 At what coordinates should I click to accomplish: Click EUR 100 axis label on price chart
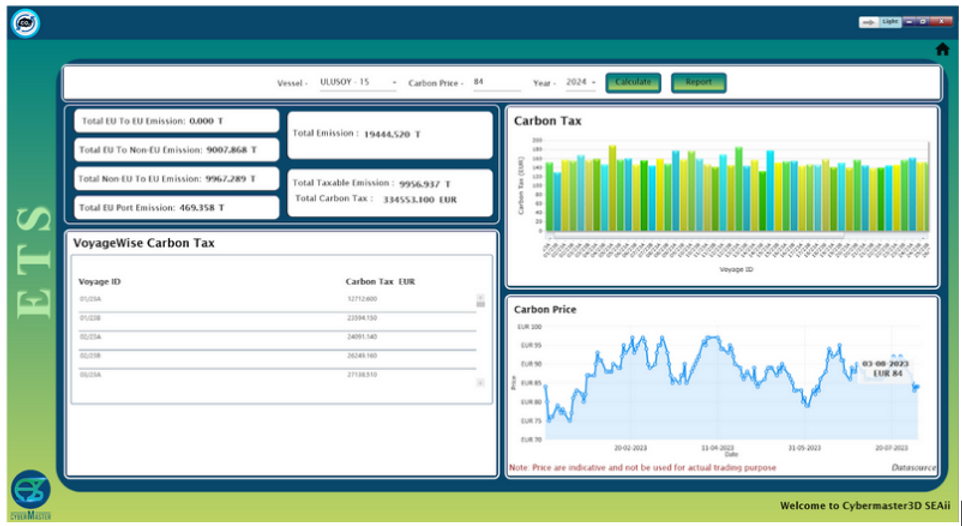[529, 327]
